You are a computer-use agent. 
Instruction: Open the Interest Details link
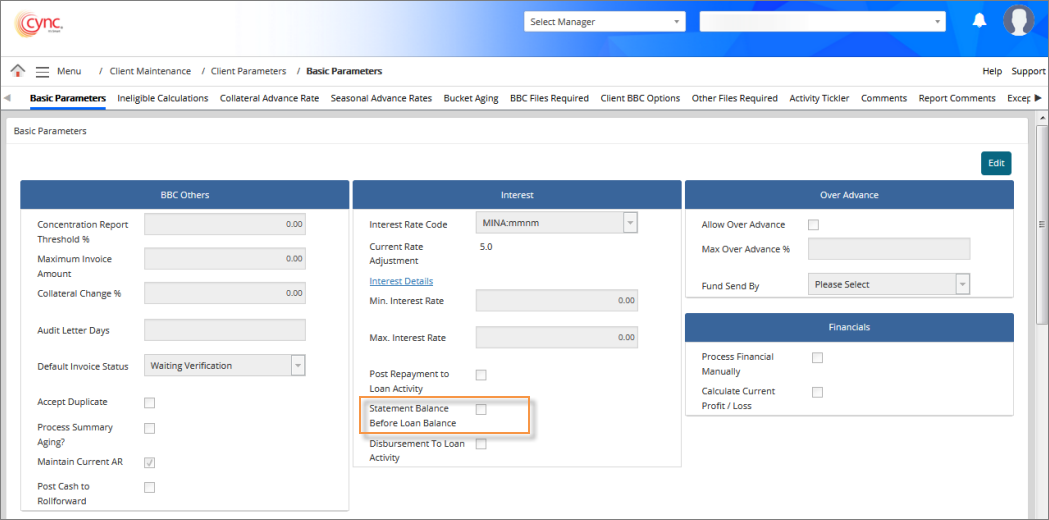click(401, 281)
